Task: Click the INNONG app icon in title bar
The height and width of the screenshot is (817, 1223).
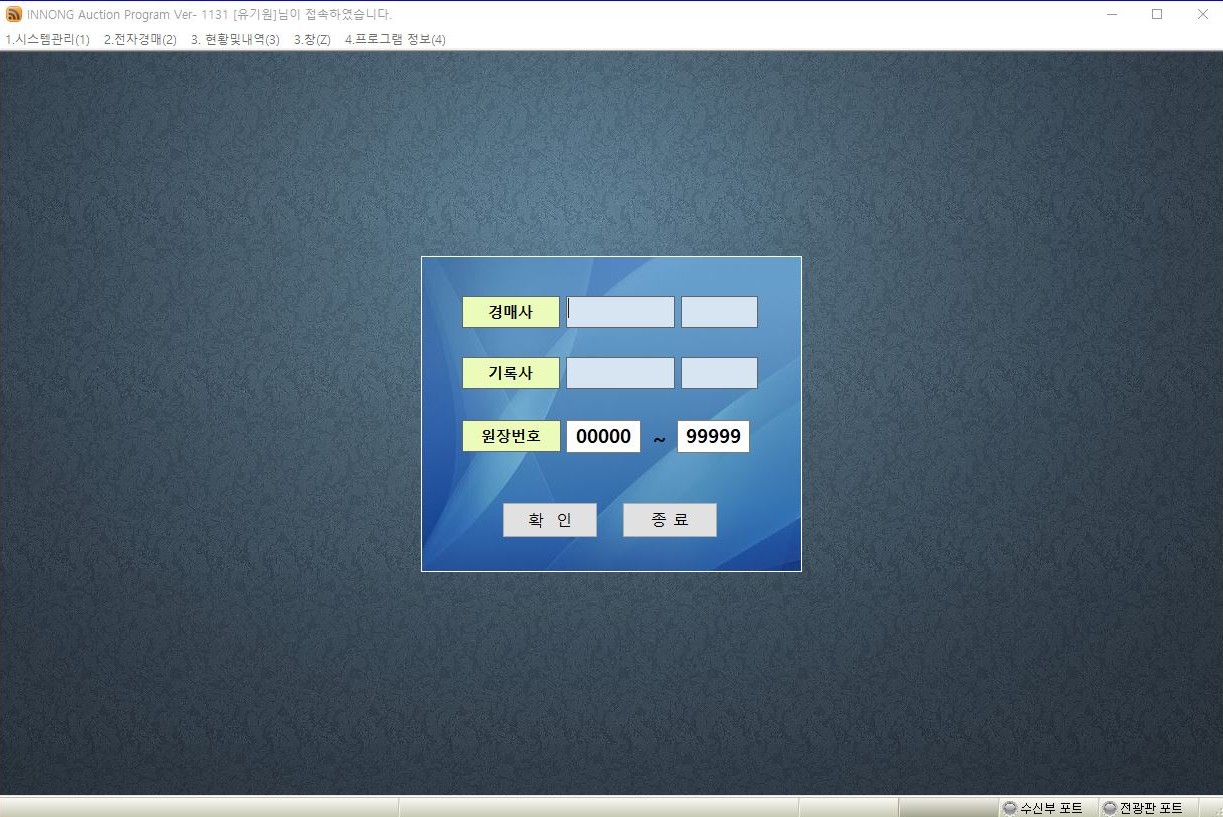Action: tap(14, 14)
